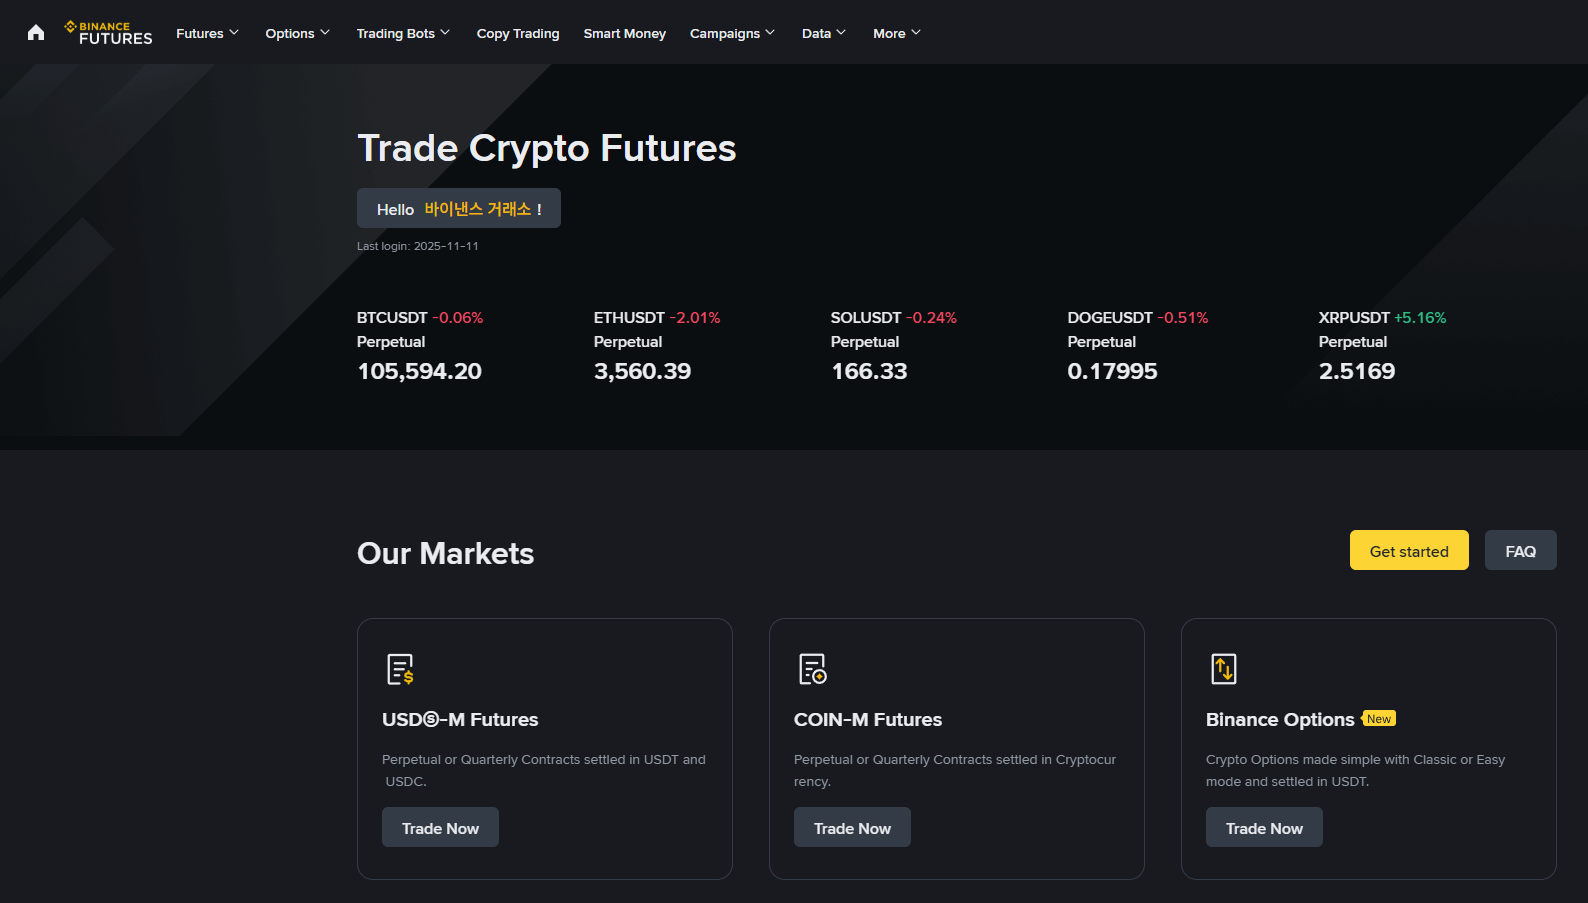This screenshot has width=1588, height=903.
Task: Expand the Futures dropdown menu
Action: [207, 33]
